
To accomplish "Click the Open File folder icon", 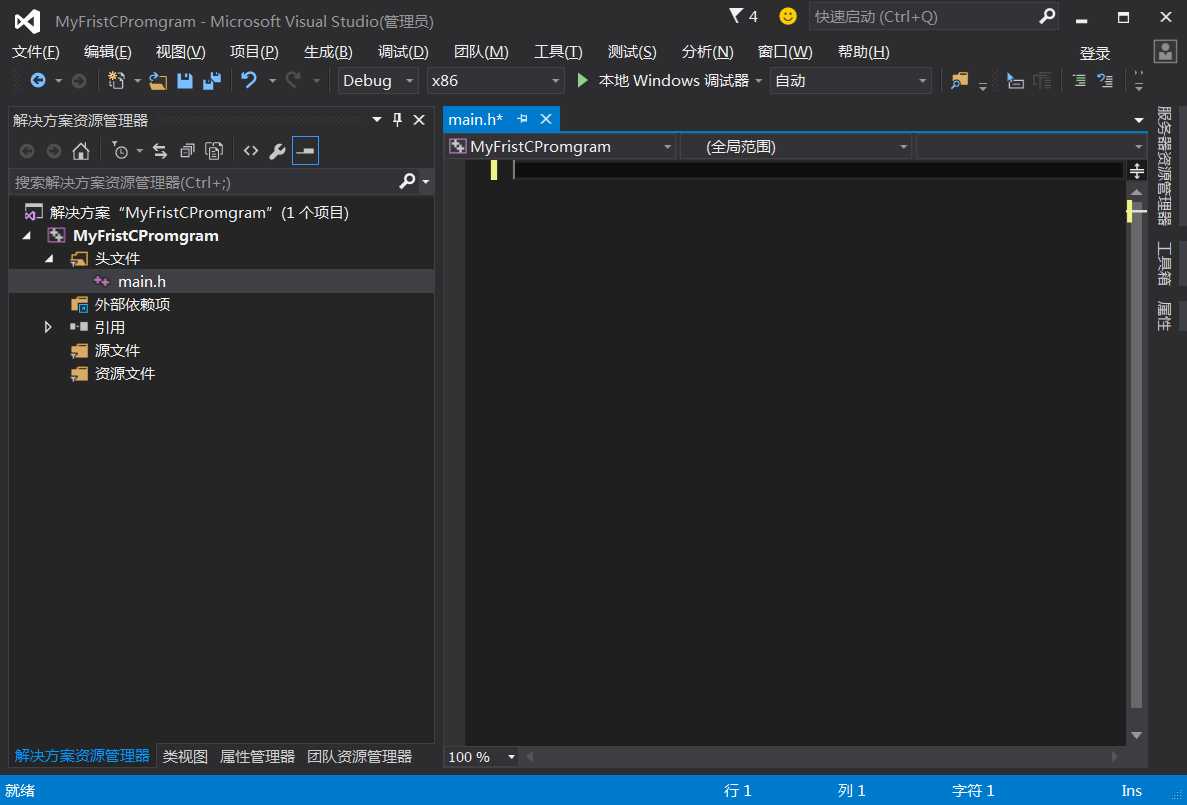I will point(157,80).
